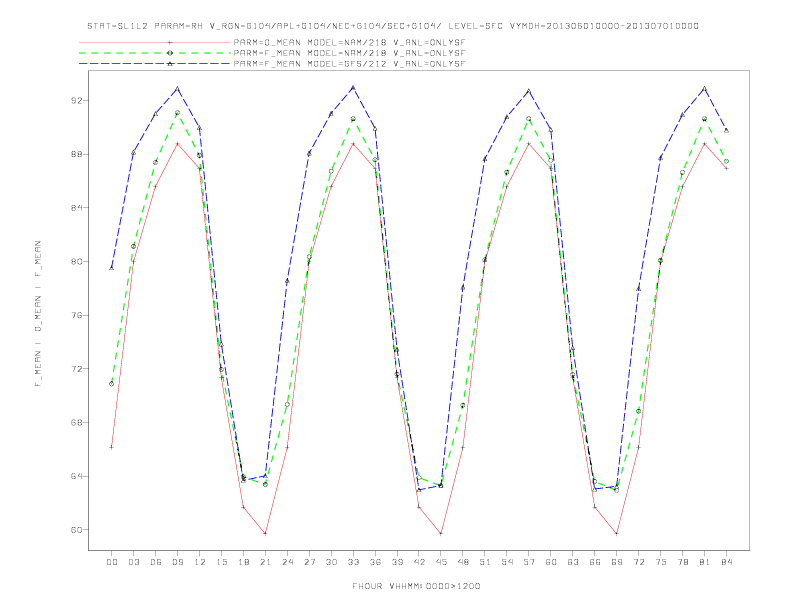792x612 pixels.
Task: Click x-axis tick label 30
Action: click(x=331, y=562)
